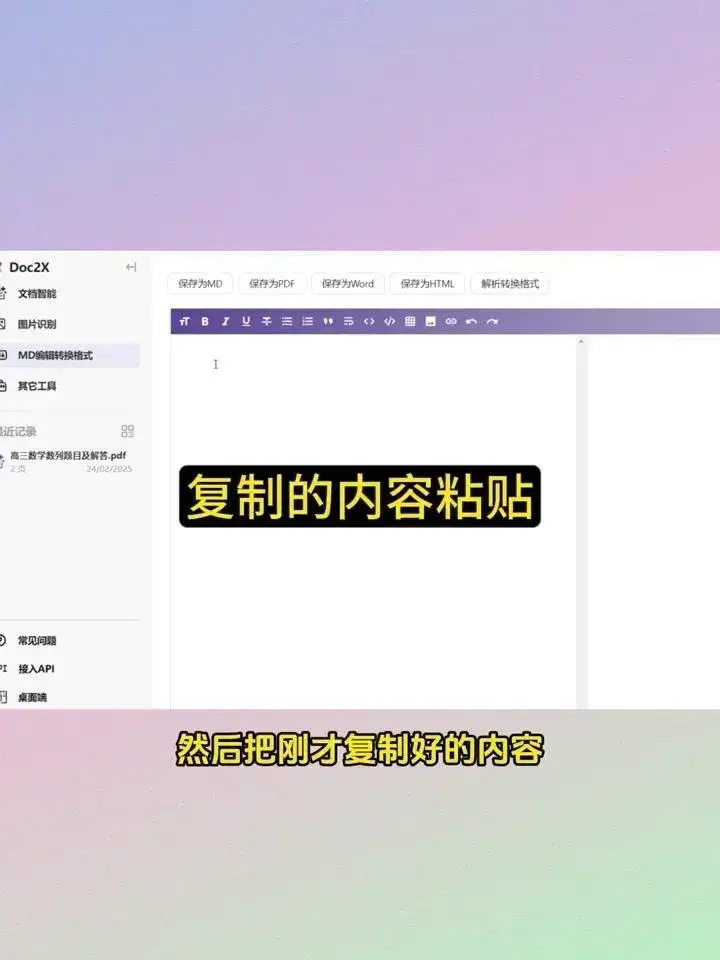The image size is (720, 960).
Task: Click 解析转换格式 button
Action: [x=510, y=283]
